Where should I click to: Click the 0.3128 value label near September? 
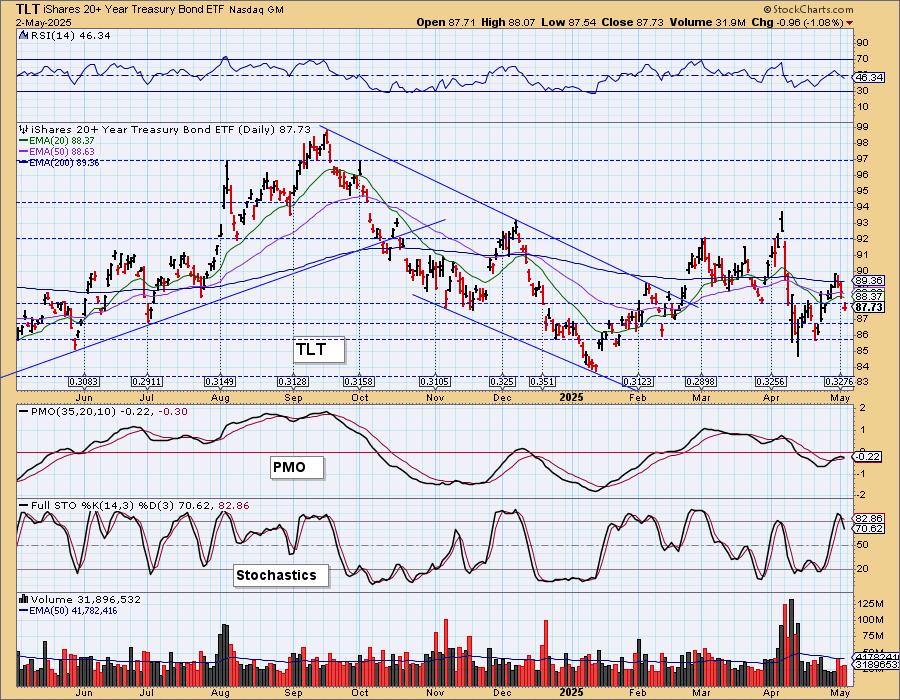293,382
